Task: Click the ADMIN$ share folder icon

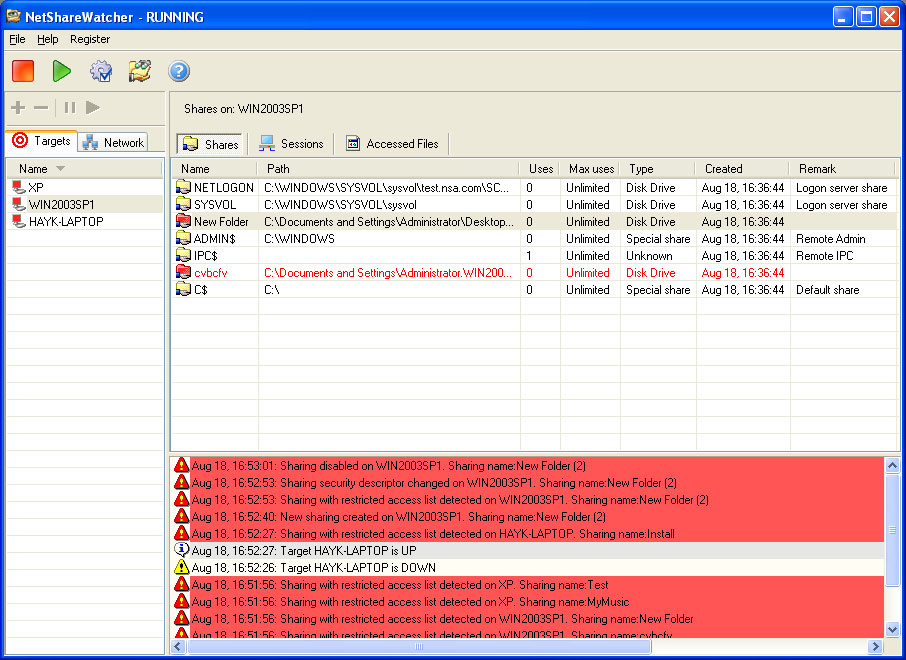Action: click(183, 238)
